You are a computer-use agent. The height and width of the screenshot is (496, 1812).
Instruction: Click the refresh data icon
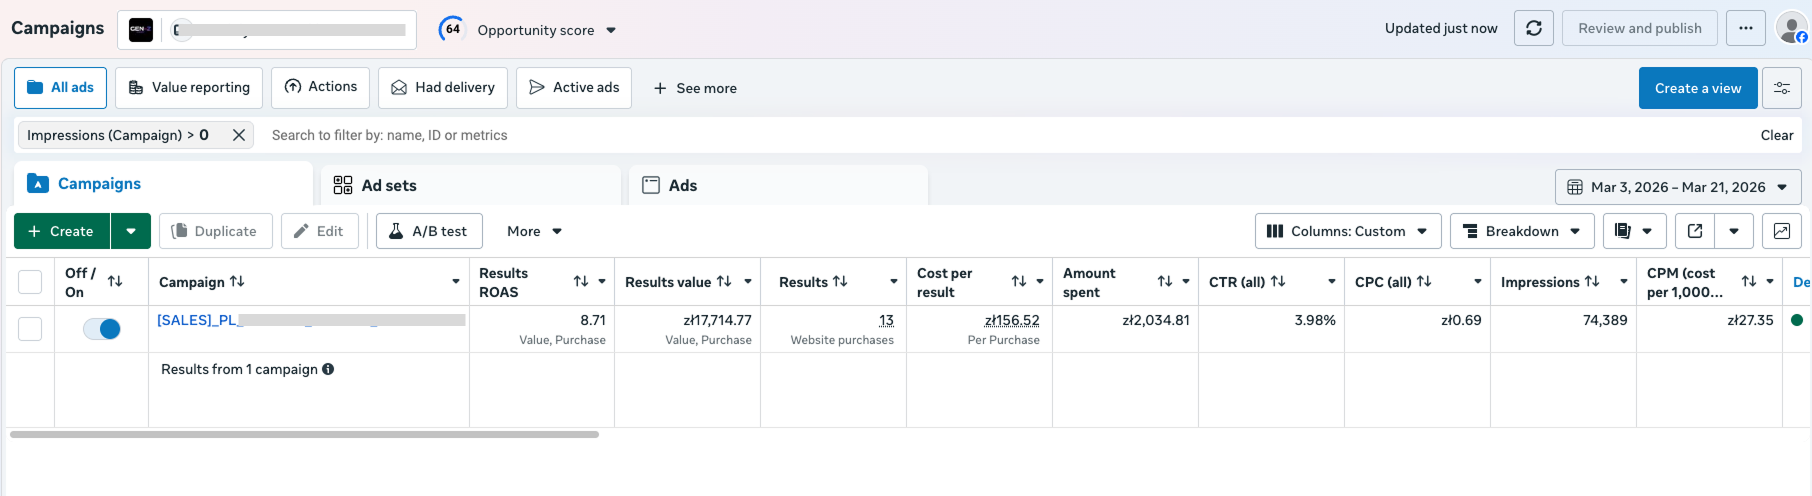pyautogui.click(x=1533, y=29)
